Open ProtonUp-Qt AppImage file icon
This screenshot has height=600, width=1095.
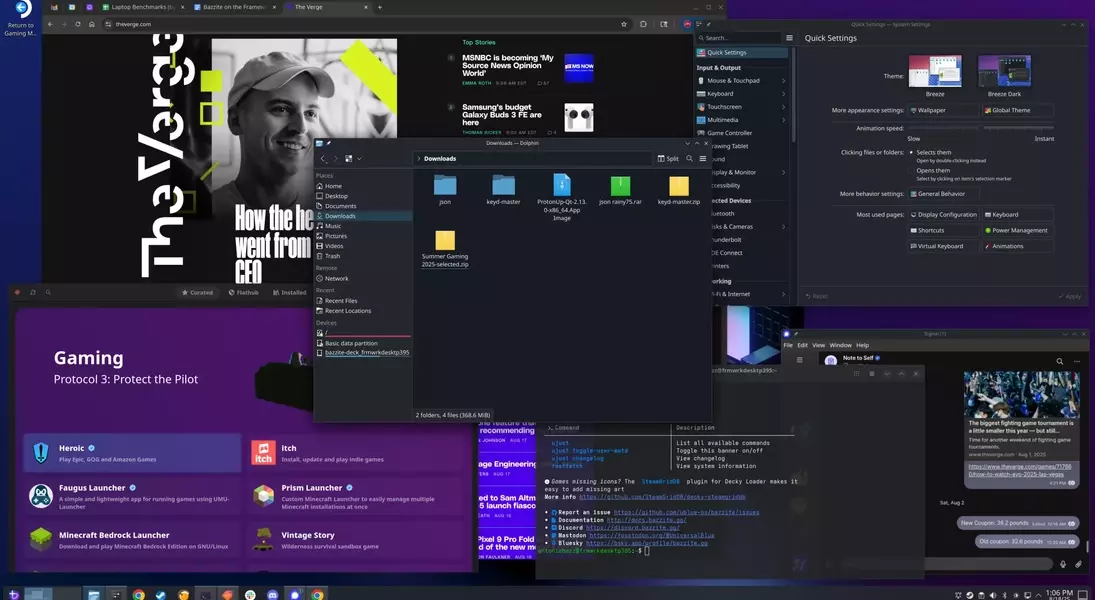coord(562,185)
